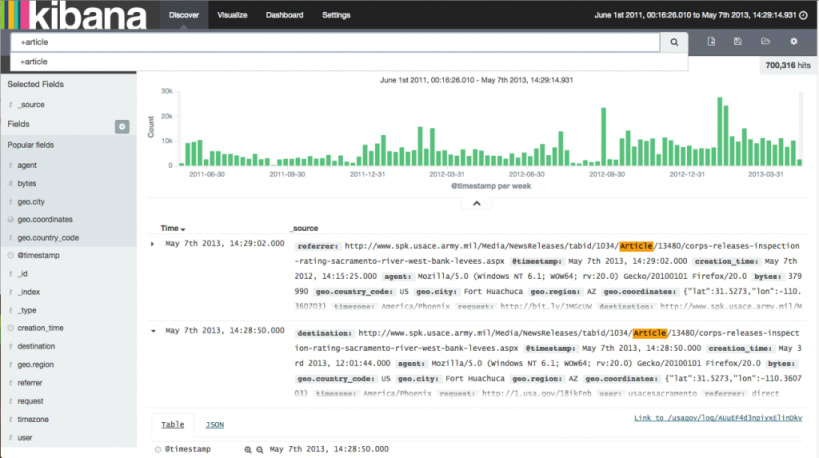Collapse the histogram with the up chevron
This screenshot has height=458, width=819.
pyautogui.click(x=476, y=203)
